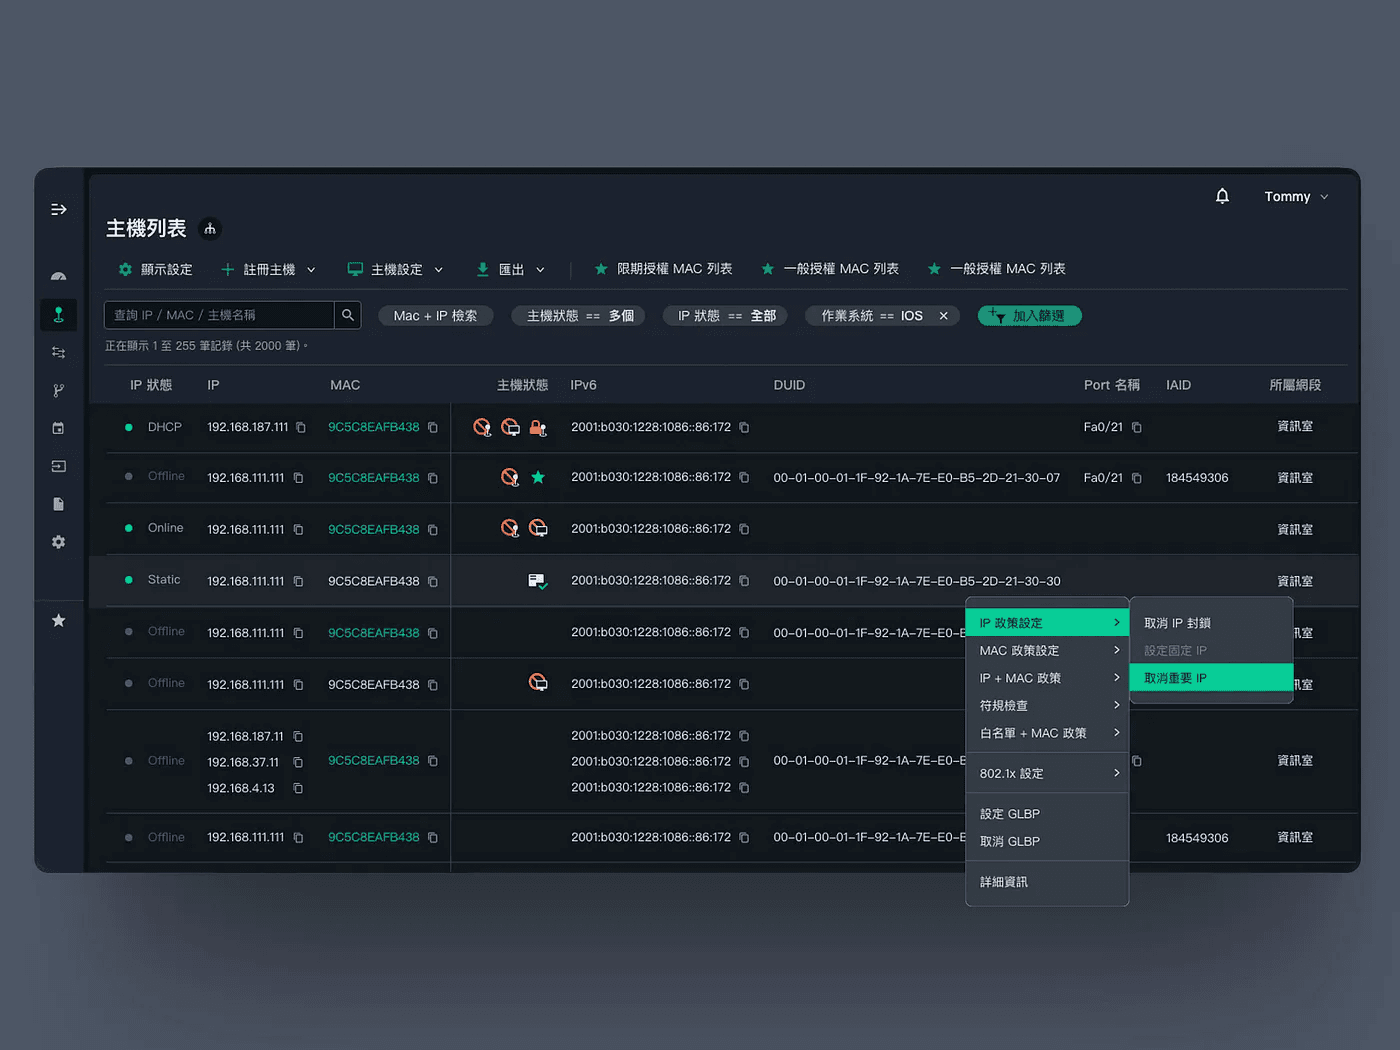Viewport: 1400px width, 1050px height.
Task: Click the 加入篩選 button
Action: (1029, 316)
